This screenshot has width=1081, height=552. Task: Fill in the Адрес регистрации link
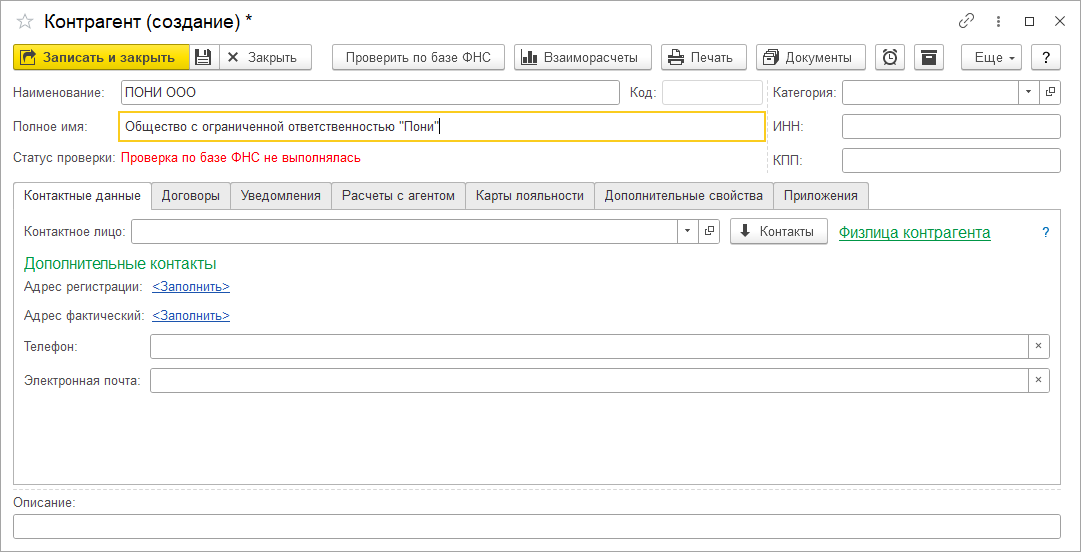pyautogui.click(x=191, y=287)
